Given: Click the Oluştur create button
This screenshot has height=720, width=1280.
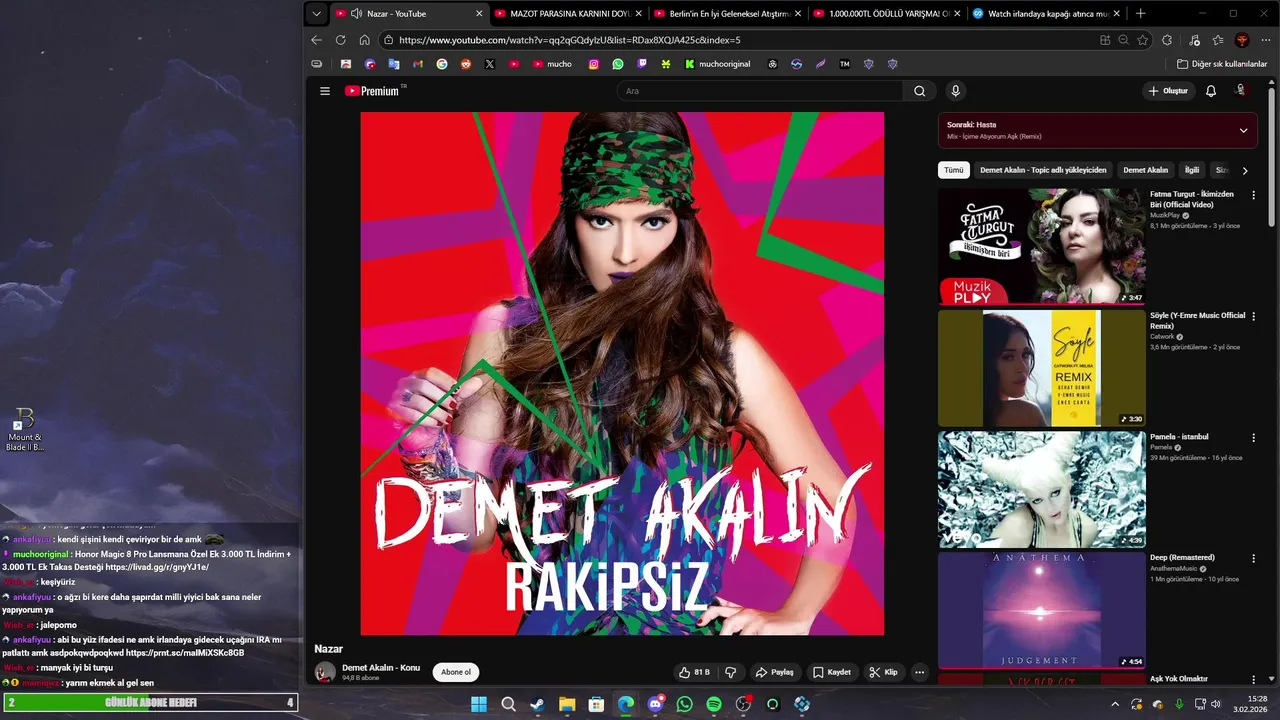Looking at the screenshot, I should (x=1168, y=91).
